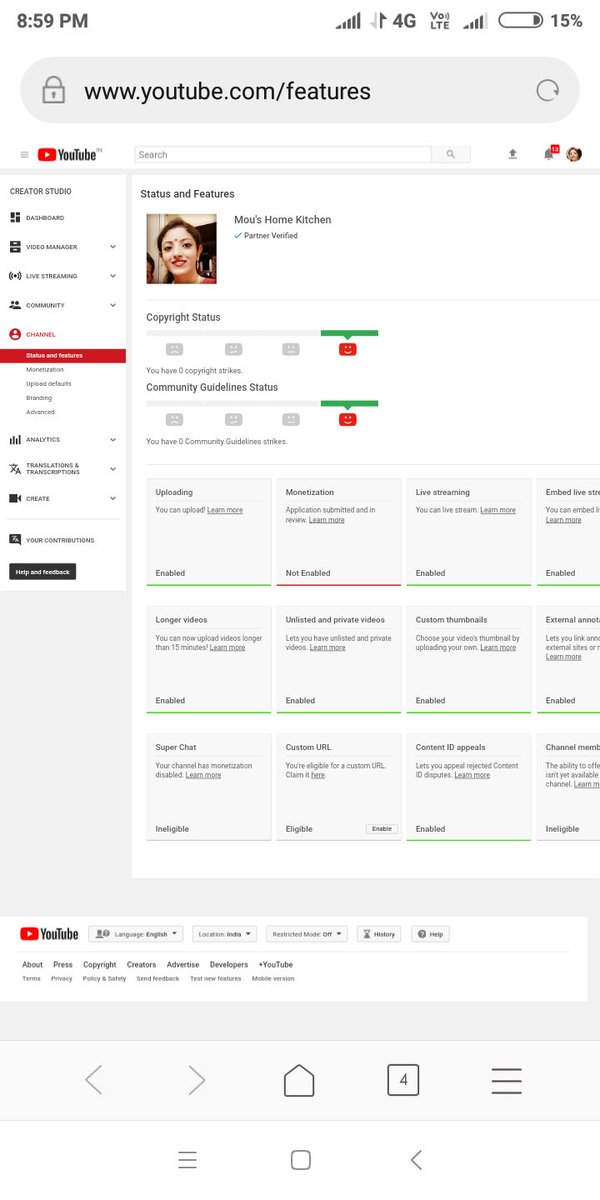Image resolution: width=600 pixels, height=1200 pixels.
Task: Expand the Live Streaming section chevron
Action: click(x=113, y=276)
